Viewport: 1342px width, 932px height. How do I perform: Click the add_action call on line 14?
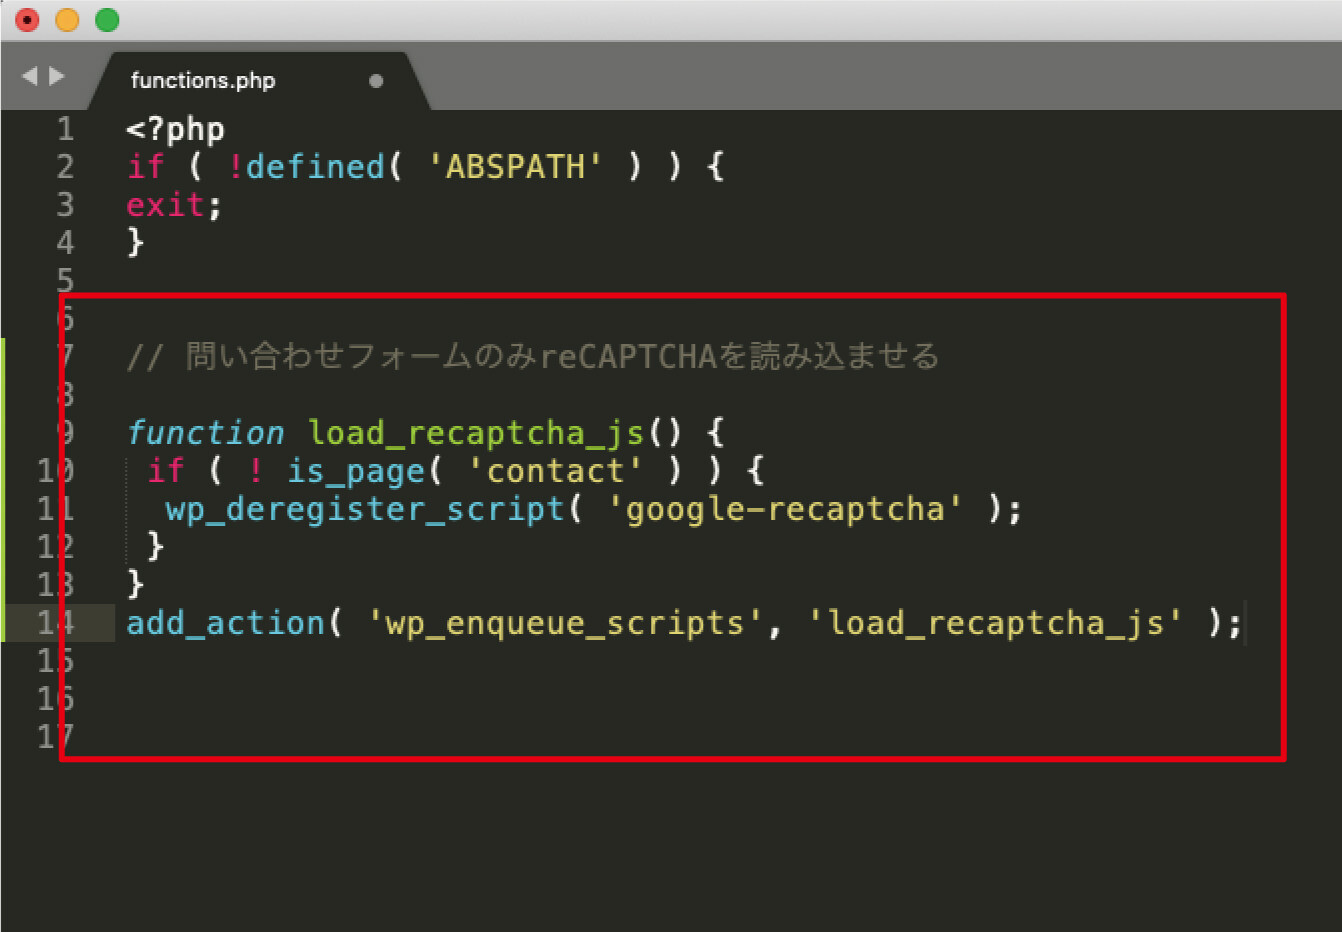225,623
